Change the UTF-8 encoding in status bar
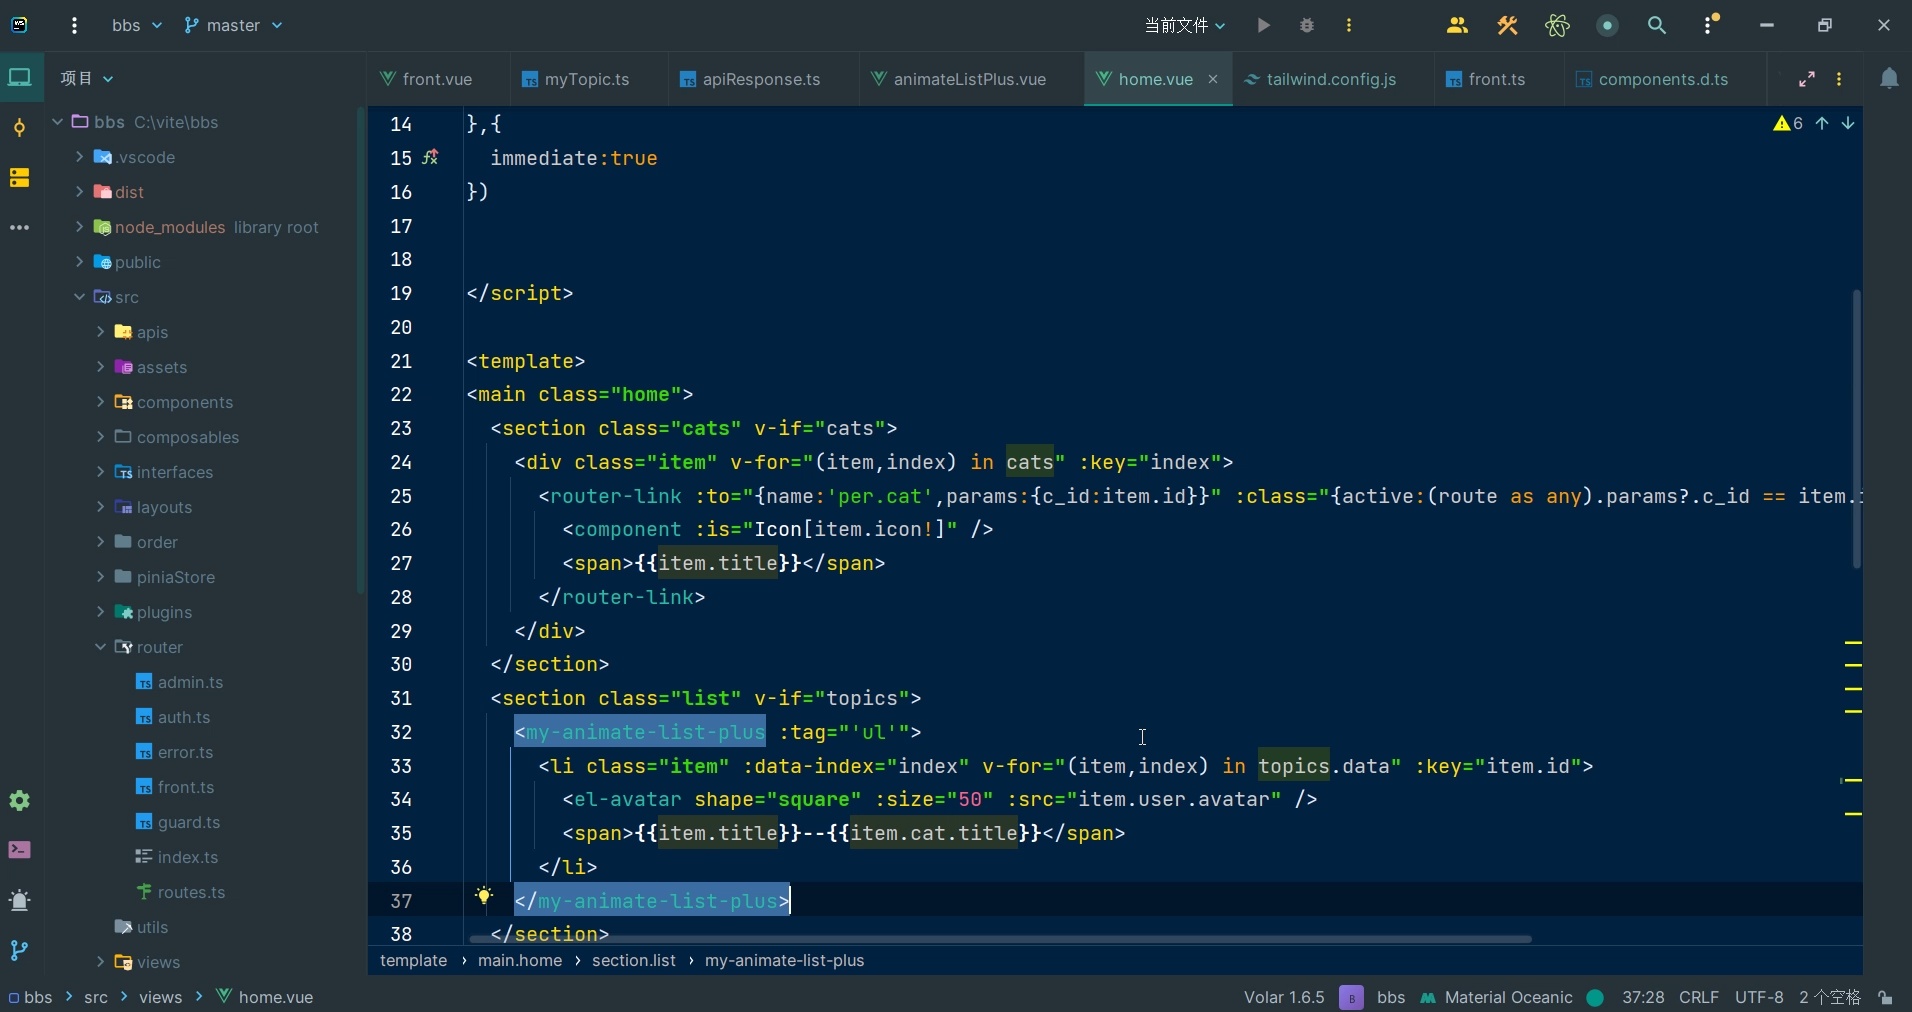1912x1012 pixels. point(1758,998)
